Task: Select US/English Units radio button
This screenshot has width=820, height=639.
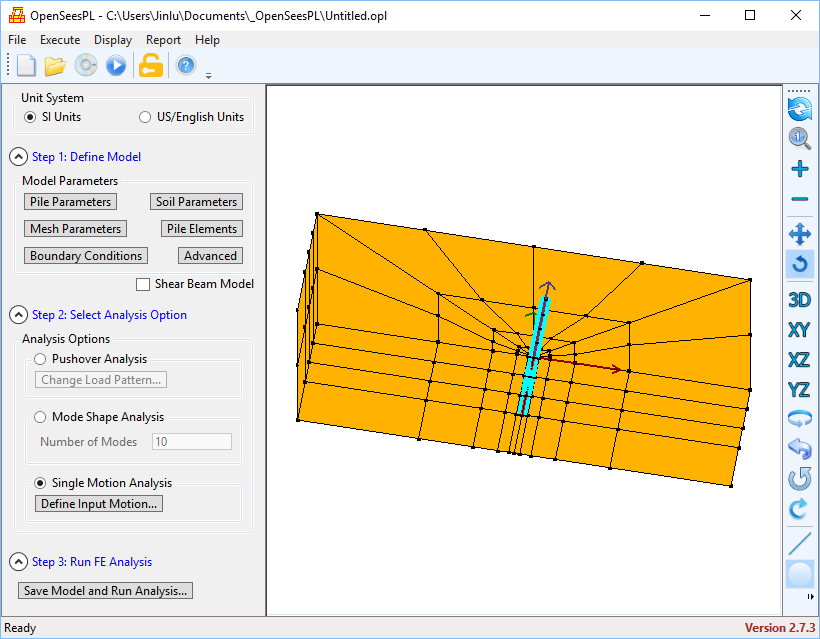Action: 146,117
